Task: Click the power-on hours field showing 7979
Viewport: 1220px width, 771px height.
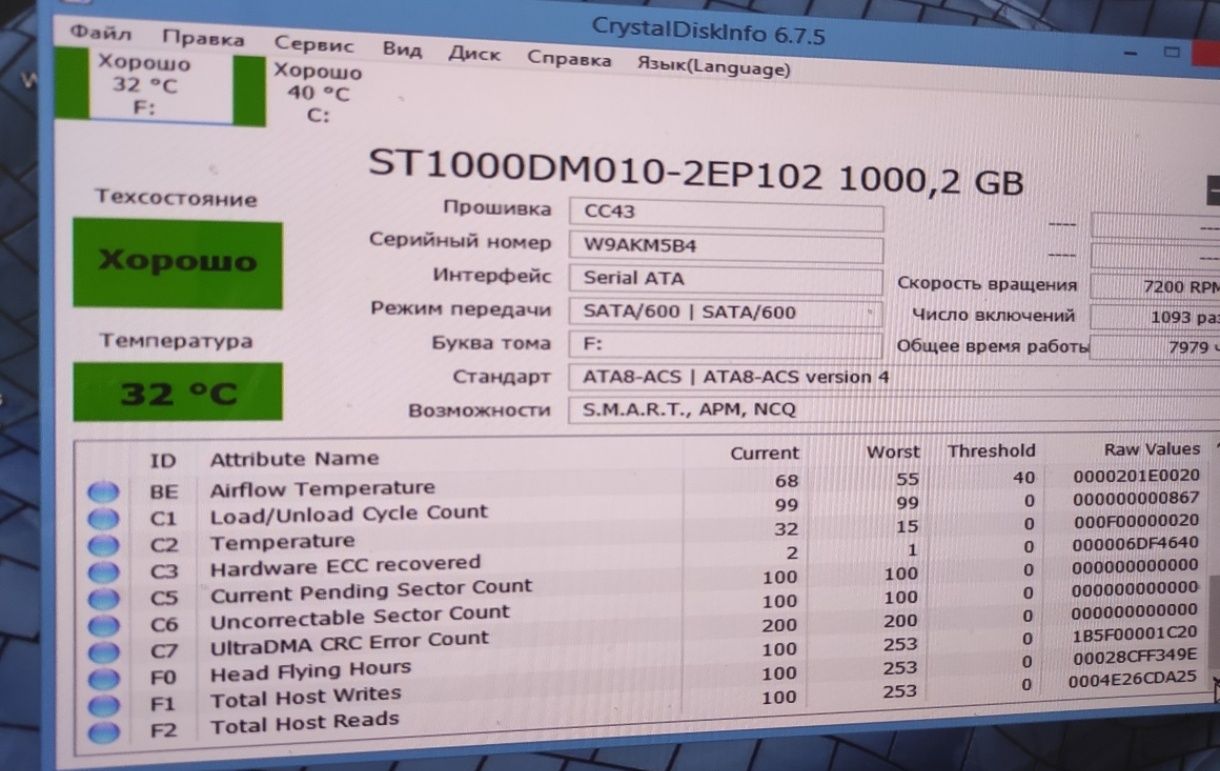Action: click(x=1156, y=349)
